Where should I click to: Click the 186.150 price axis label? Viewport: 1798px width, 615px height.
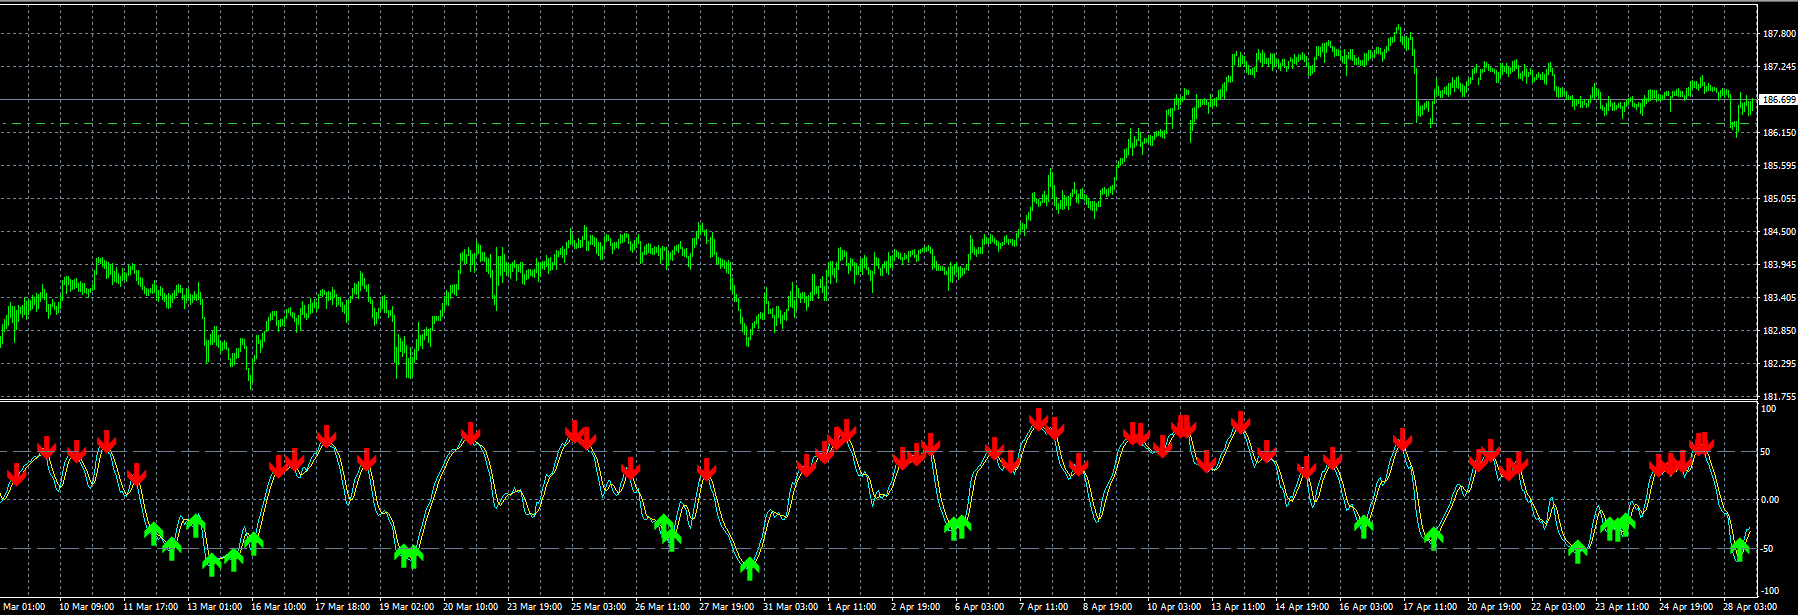pos(1777,133)
